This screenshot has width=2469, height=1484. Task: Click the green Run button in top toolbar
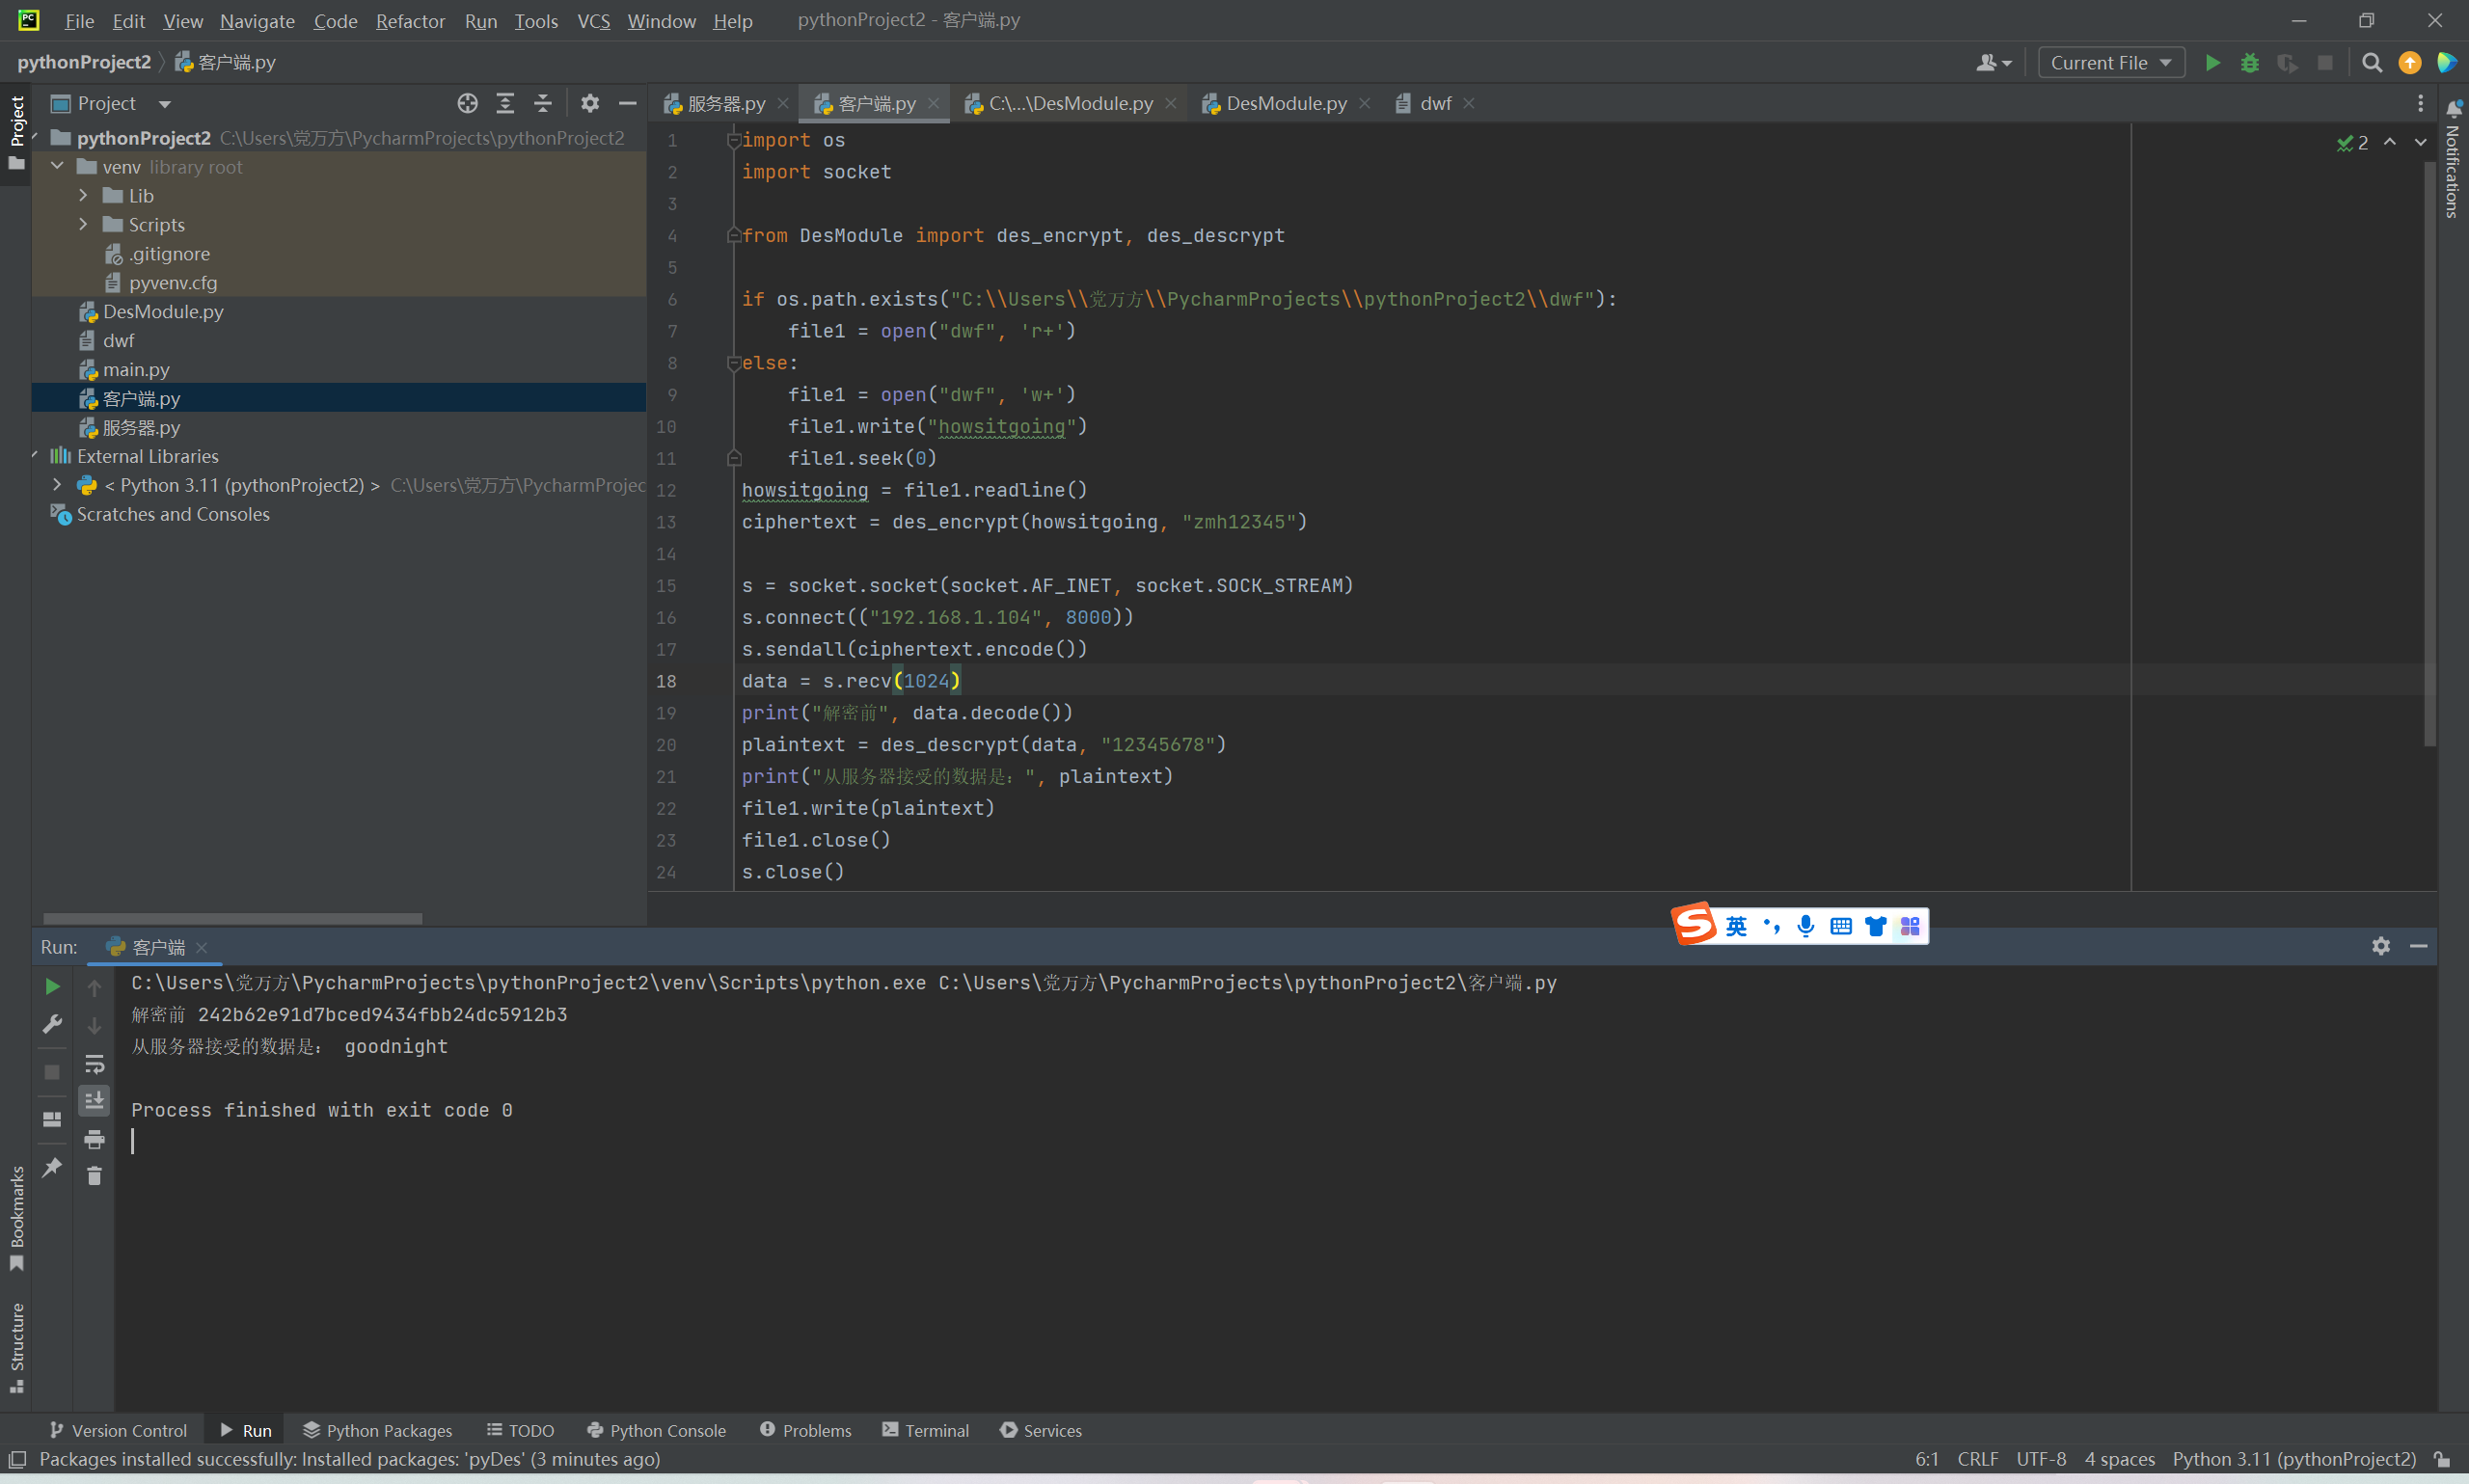pyautogui.click(x=2212, y=63)
